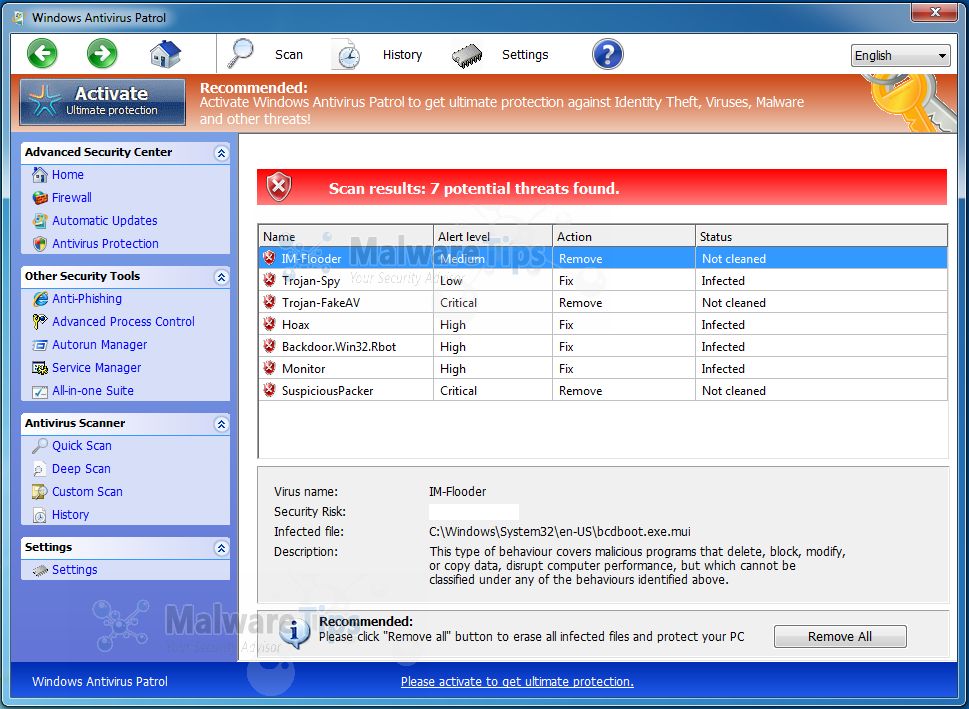Click the Activate Ultimate protection button
This screenshot has width=969, height=709.
103,102
